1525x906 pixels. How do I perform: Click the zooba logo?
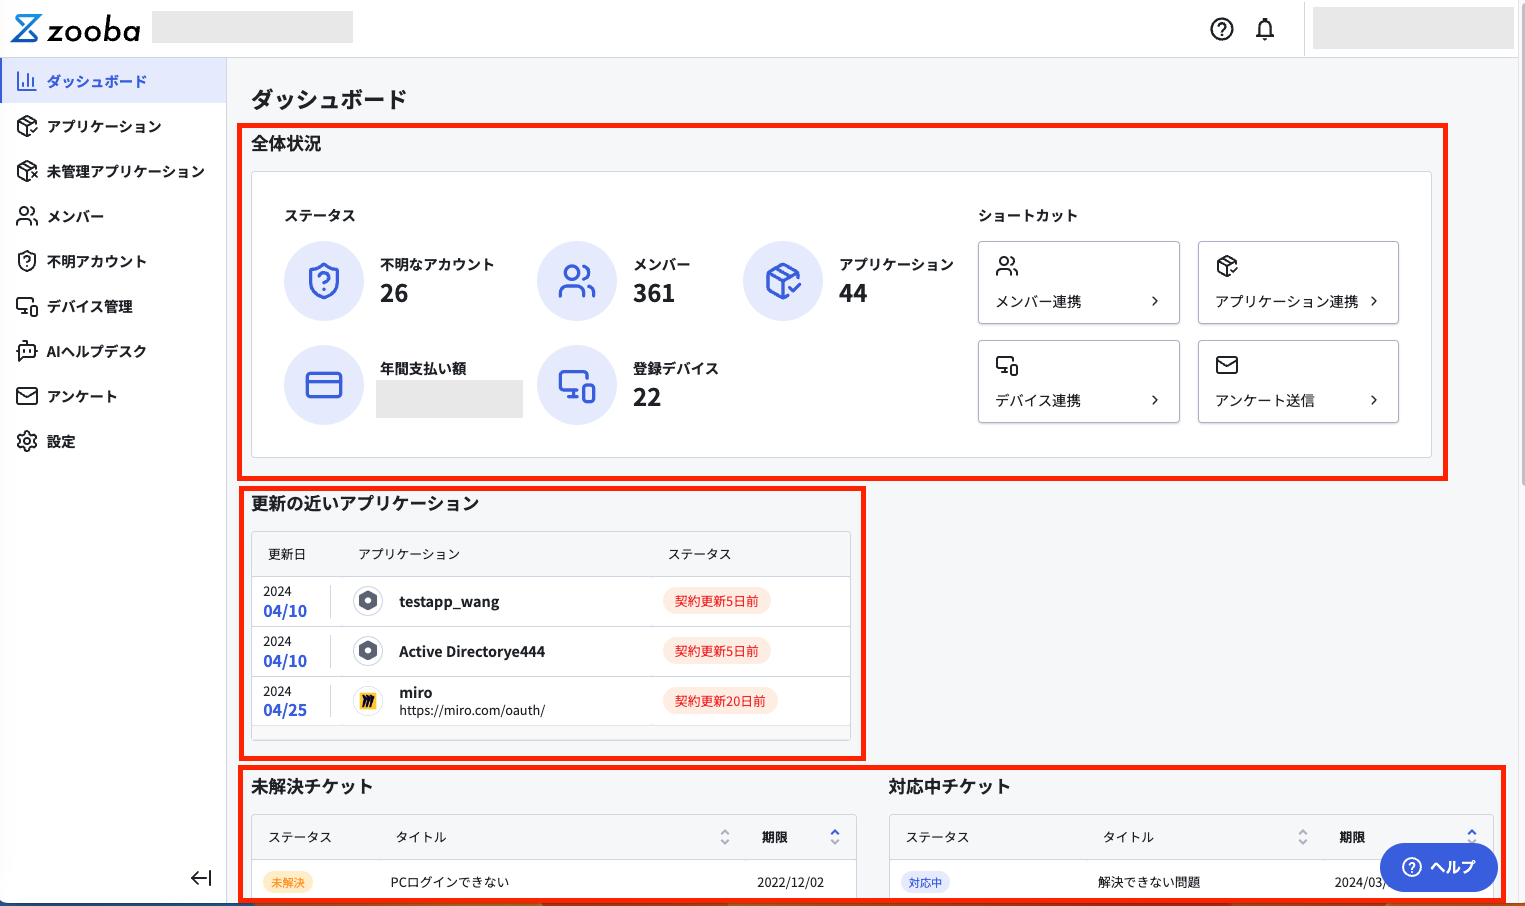76,29
